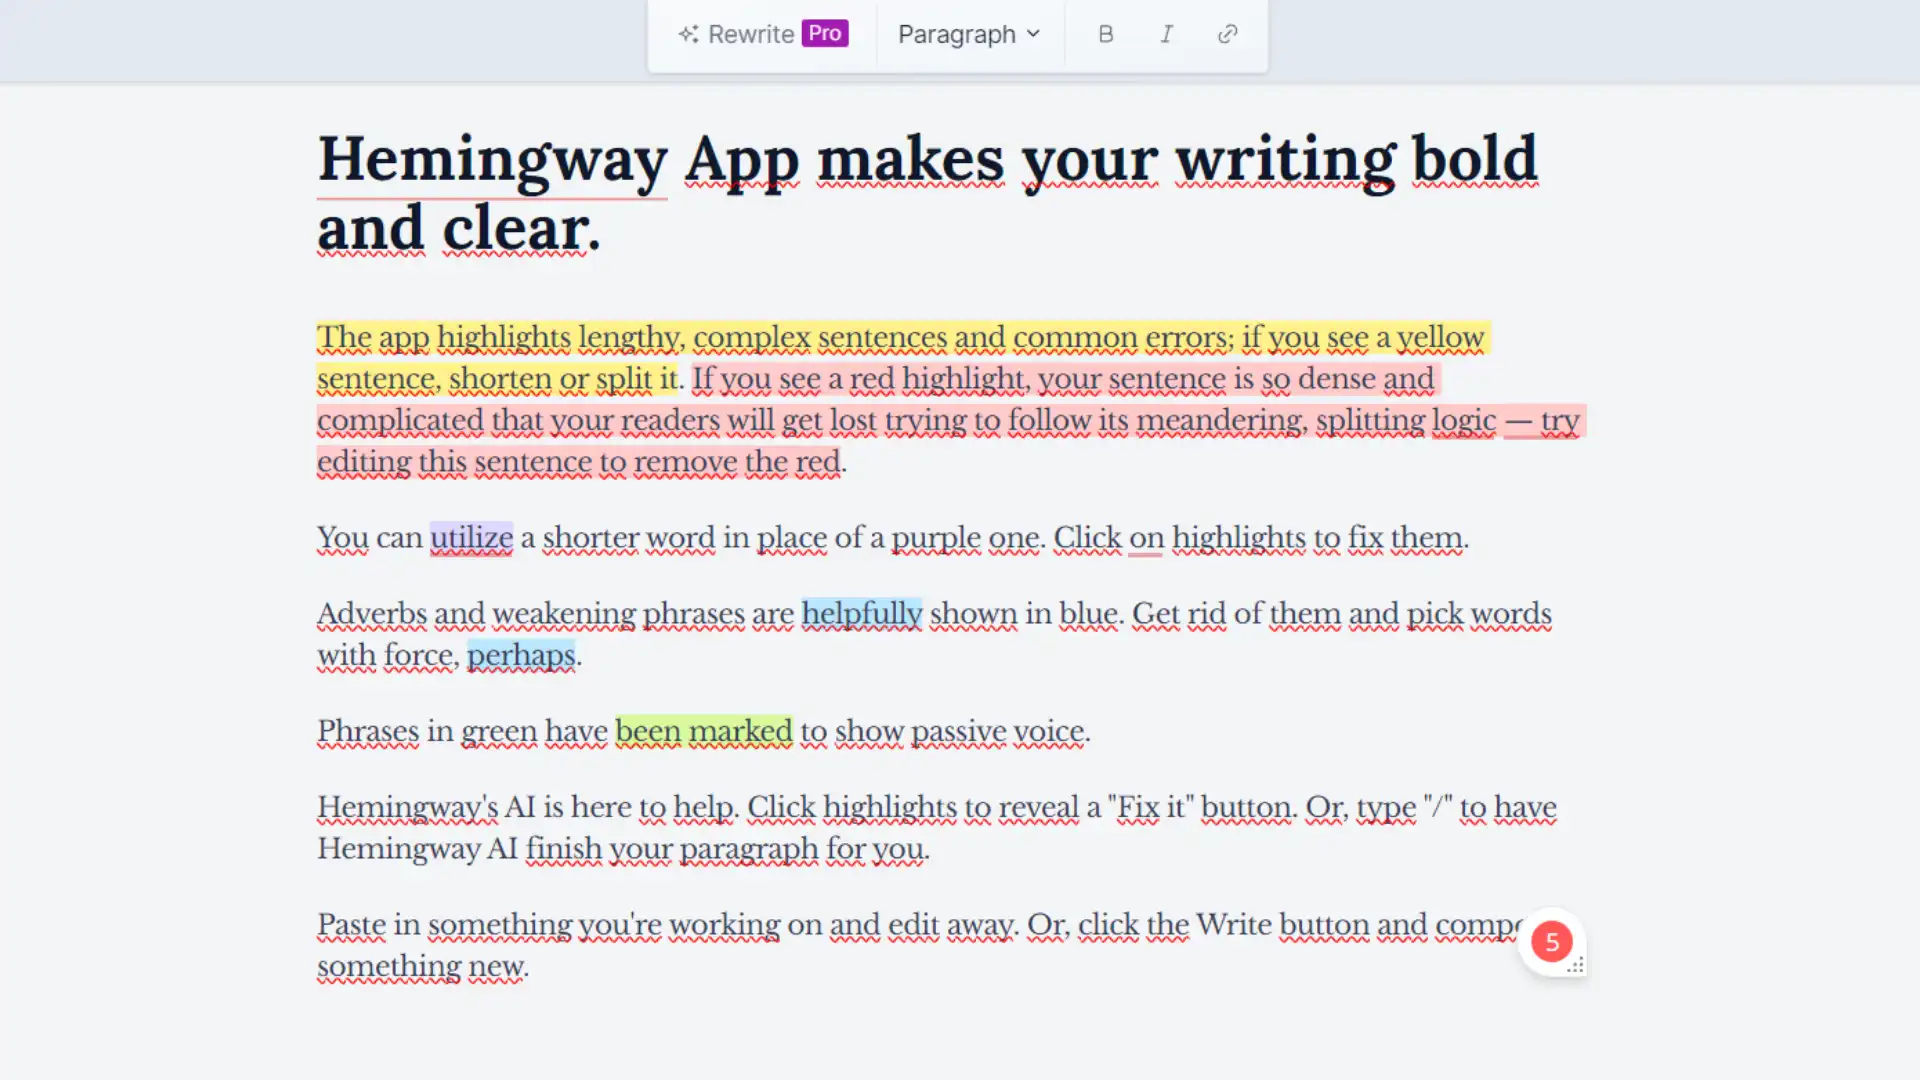1920x1080 pixels.
Task: Toggle bold formatting with the B icon
Action: (x=1105, y=34)
